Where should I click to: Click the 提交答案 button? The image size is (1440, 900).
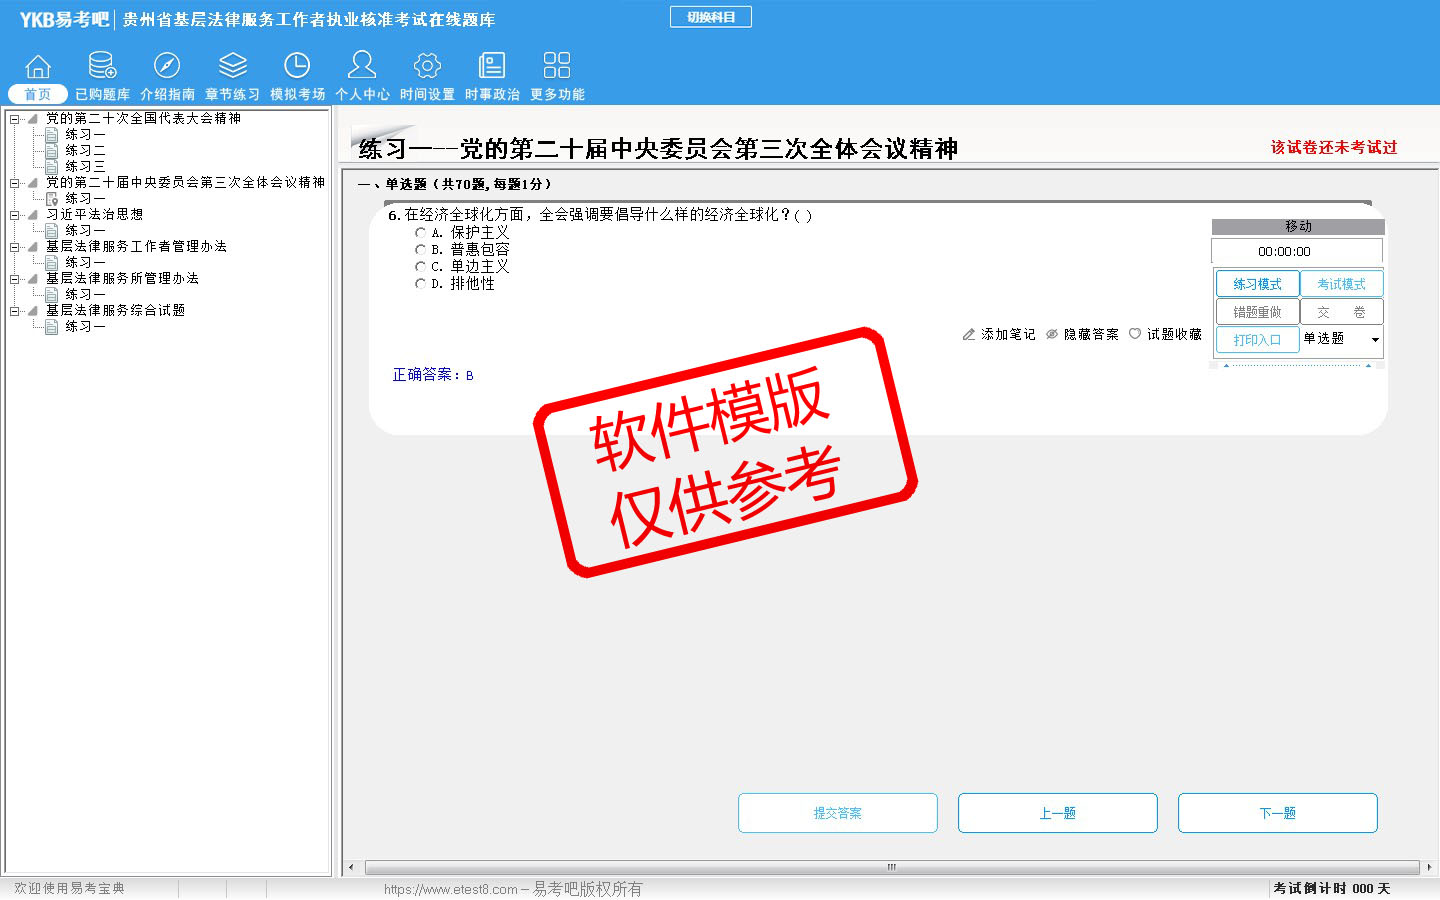click(x=837, y=813)
